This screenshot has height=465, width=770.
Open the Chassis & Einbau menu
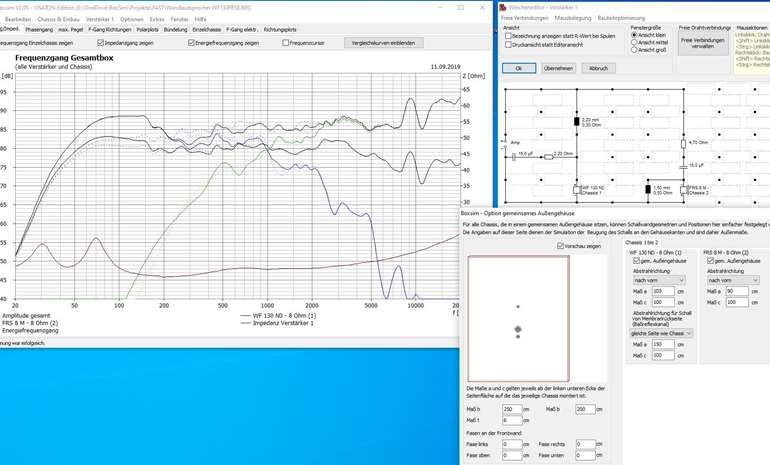[59, 19]
